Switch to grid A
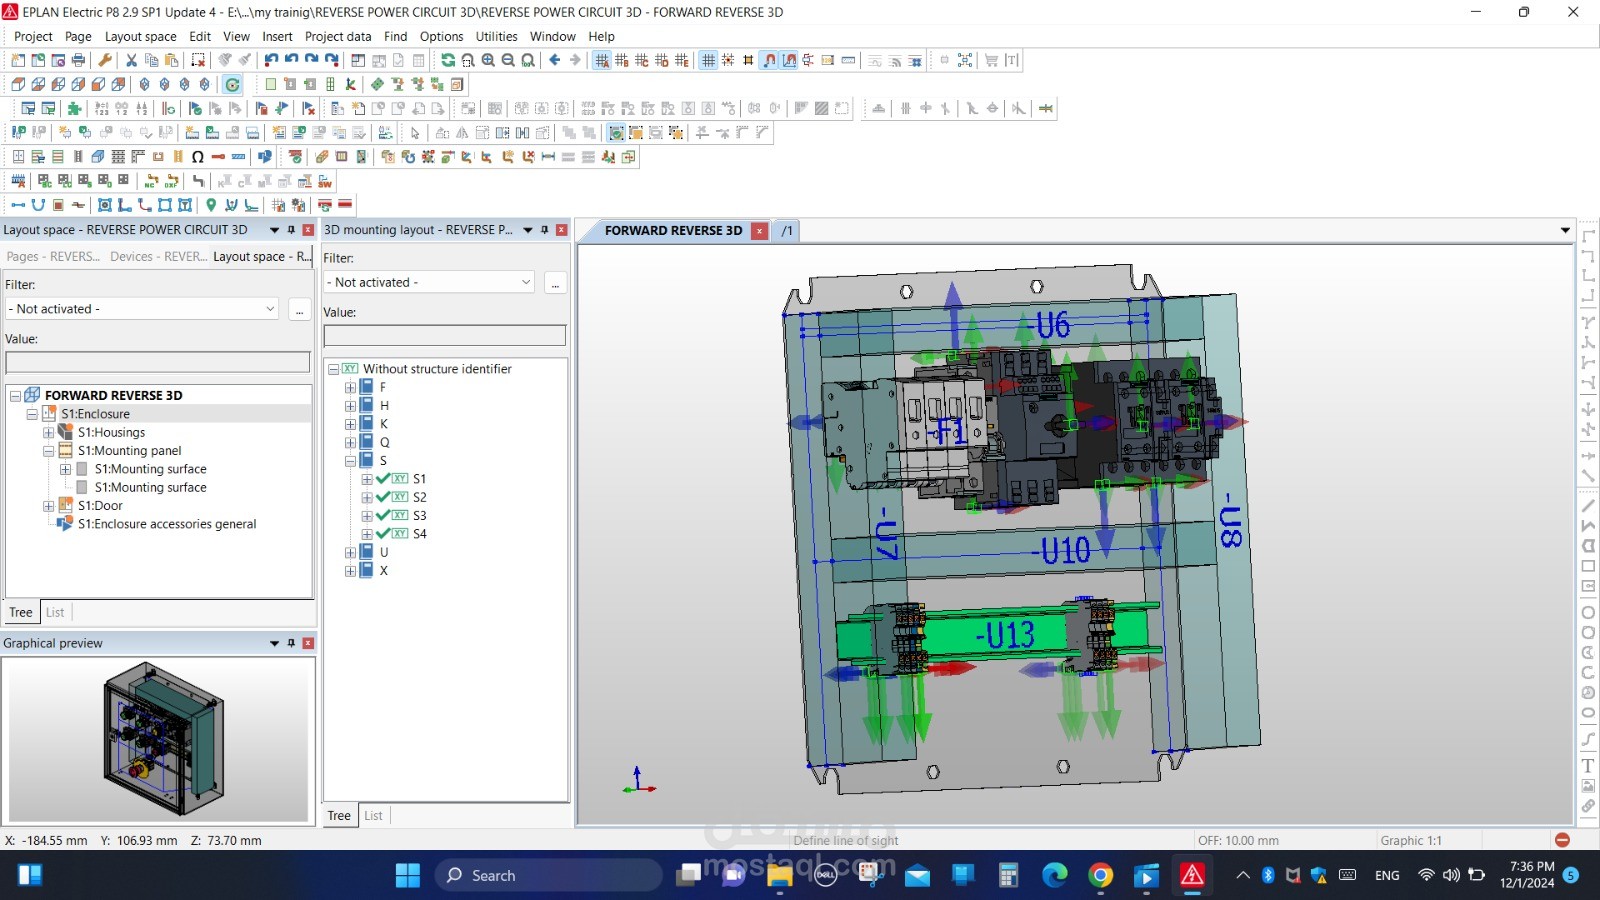 (x=602, y=60)
